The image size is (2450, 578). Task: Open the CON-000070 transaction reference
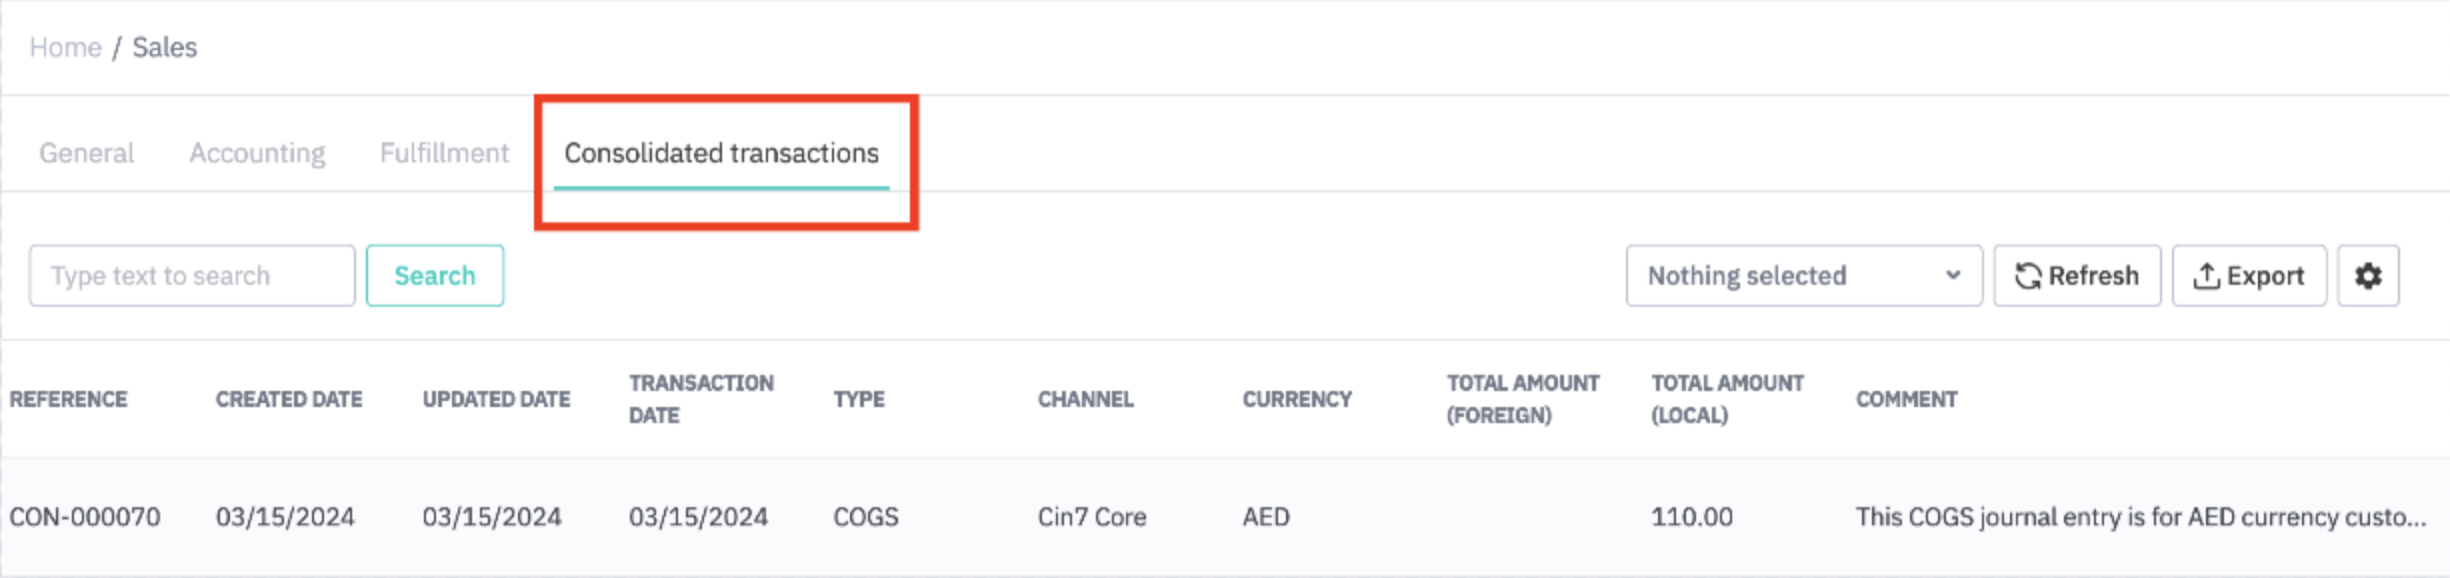(x=85, y=517)
